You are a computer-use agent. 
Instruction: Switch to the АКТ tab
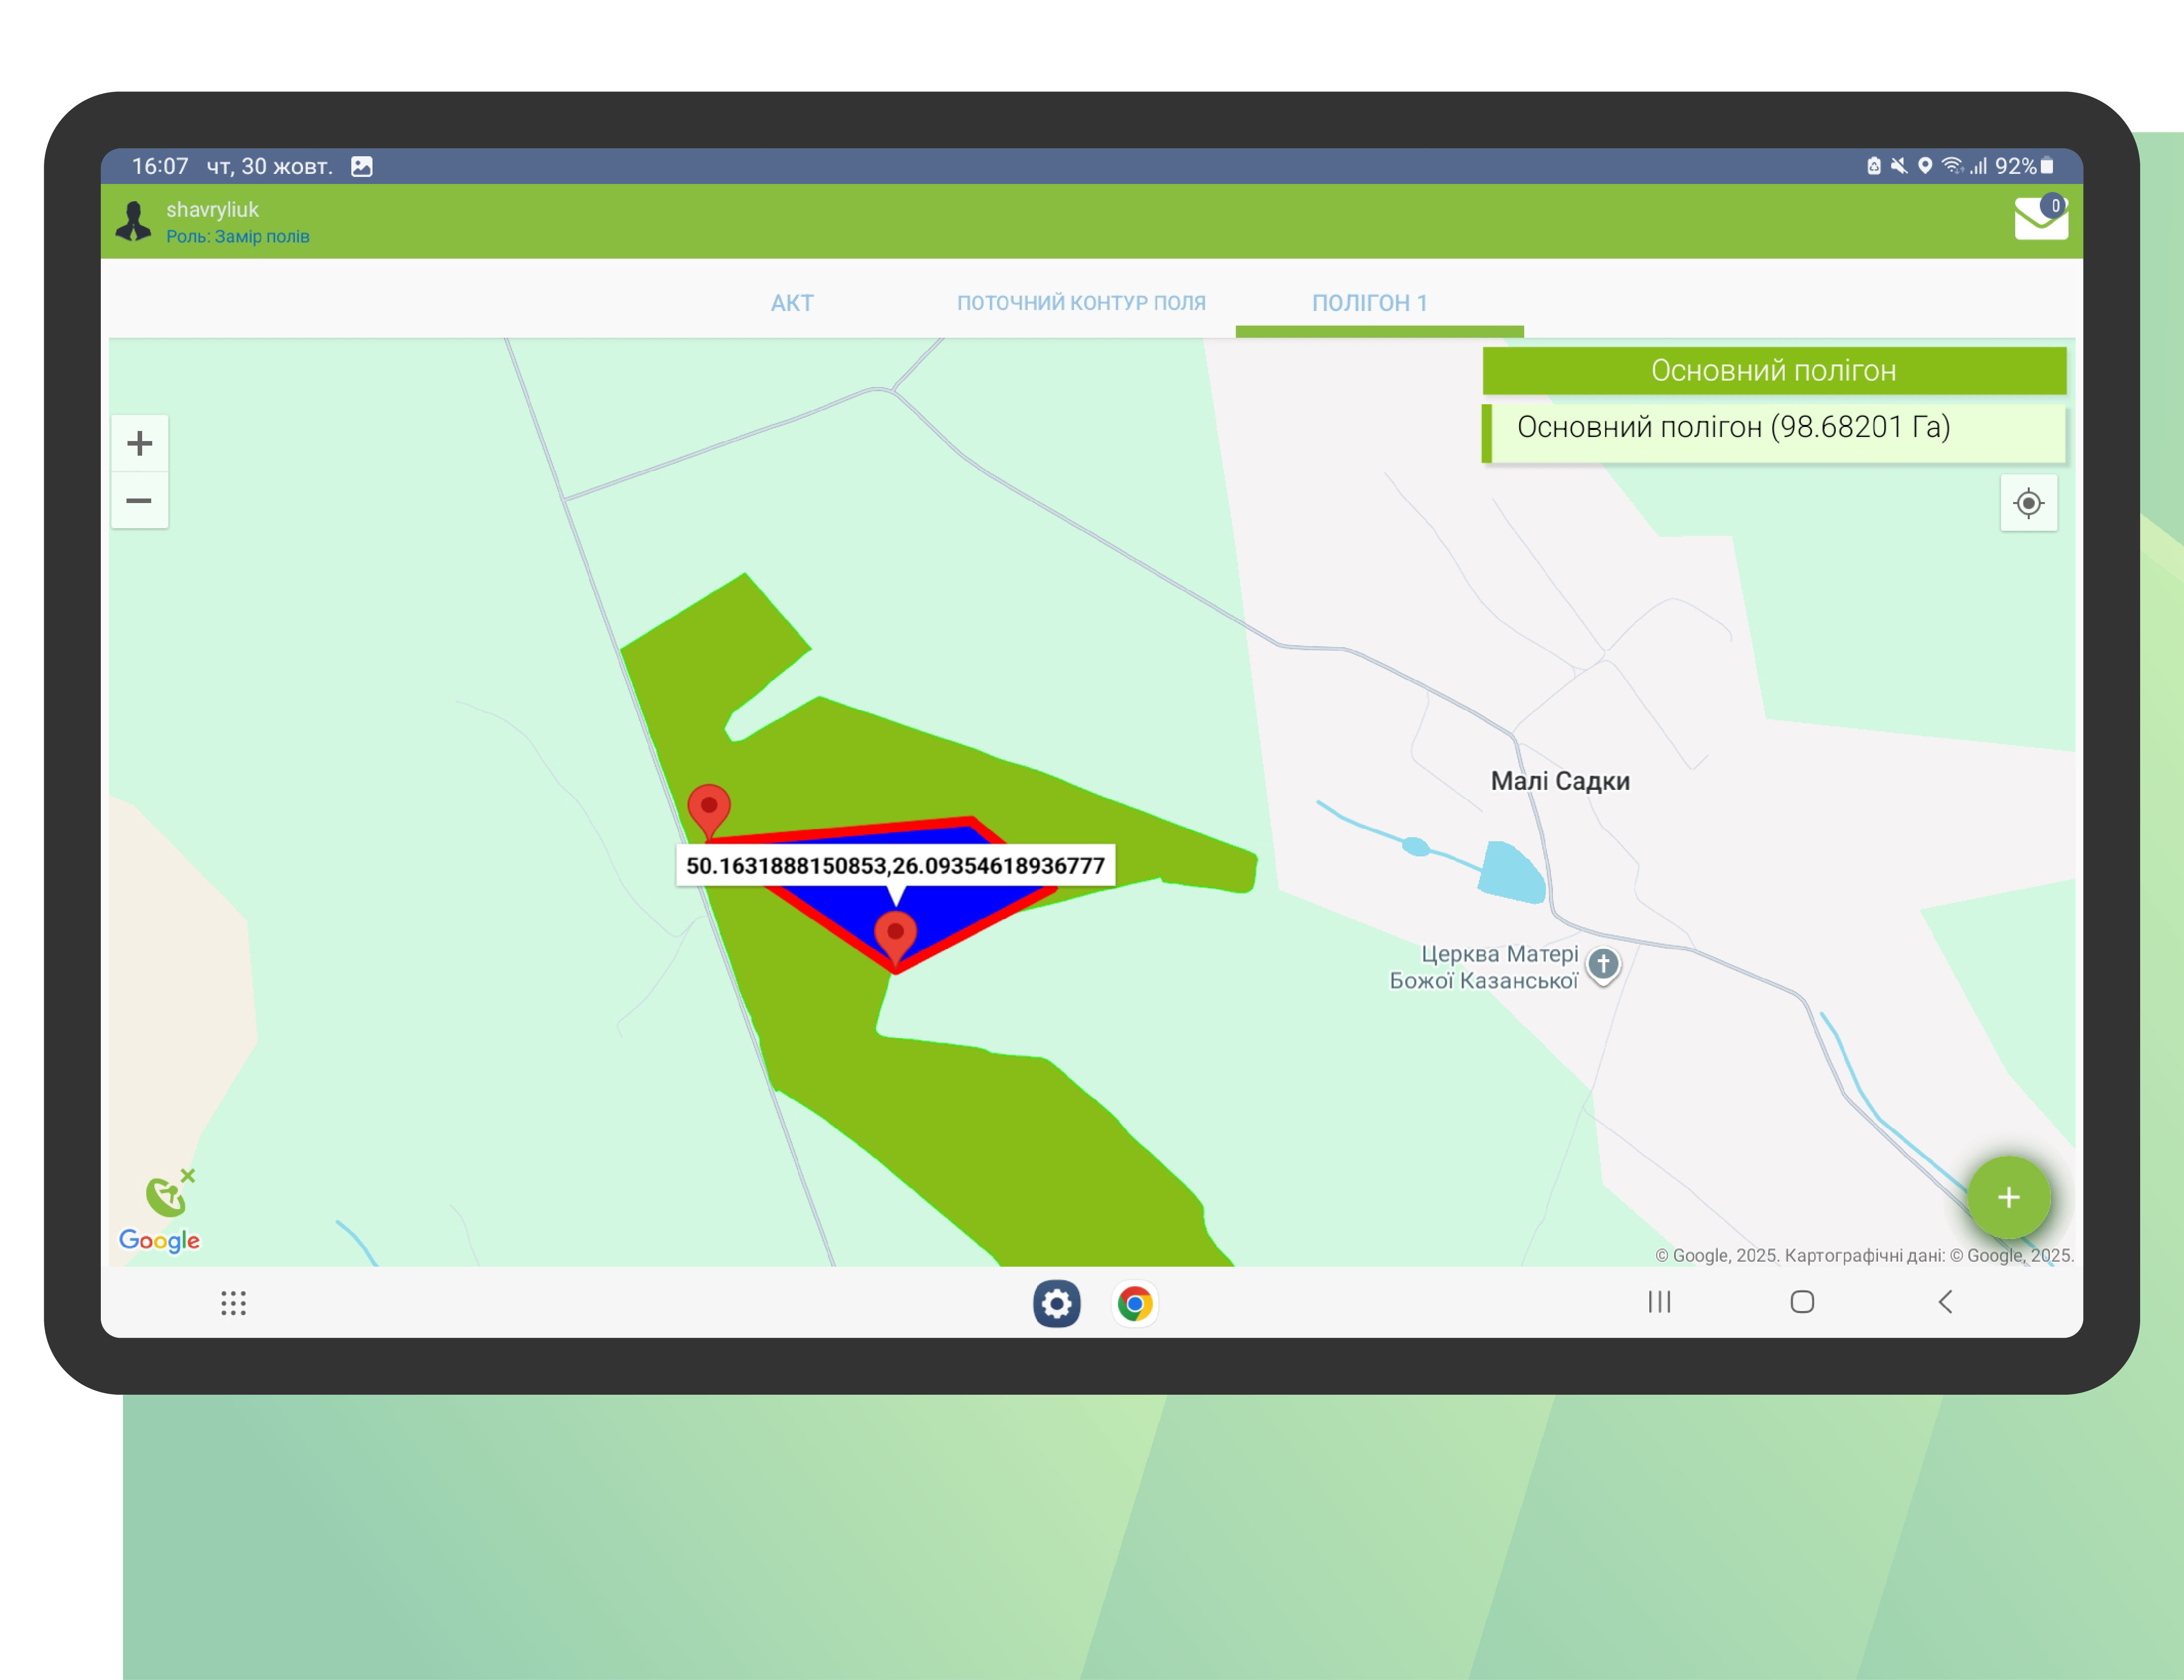[x=792, y=303]
